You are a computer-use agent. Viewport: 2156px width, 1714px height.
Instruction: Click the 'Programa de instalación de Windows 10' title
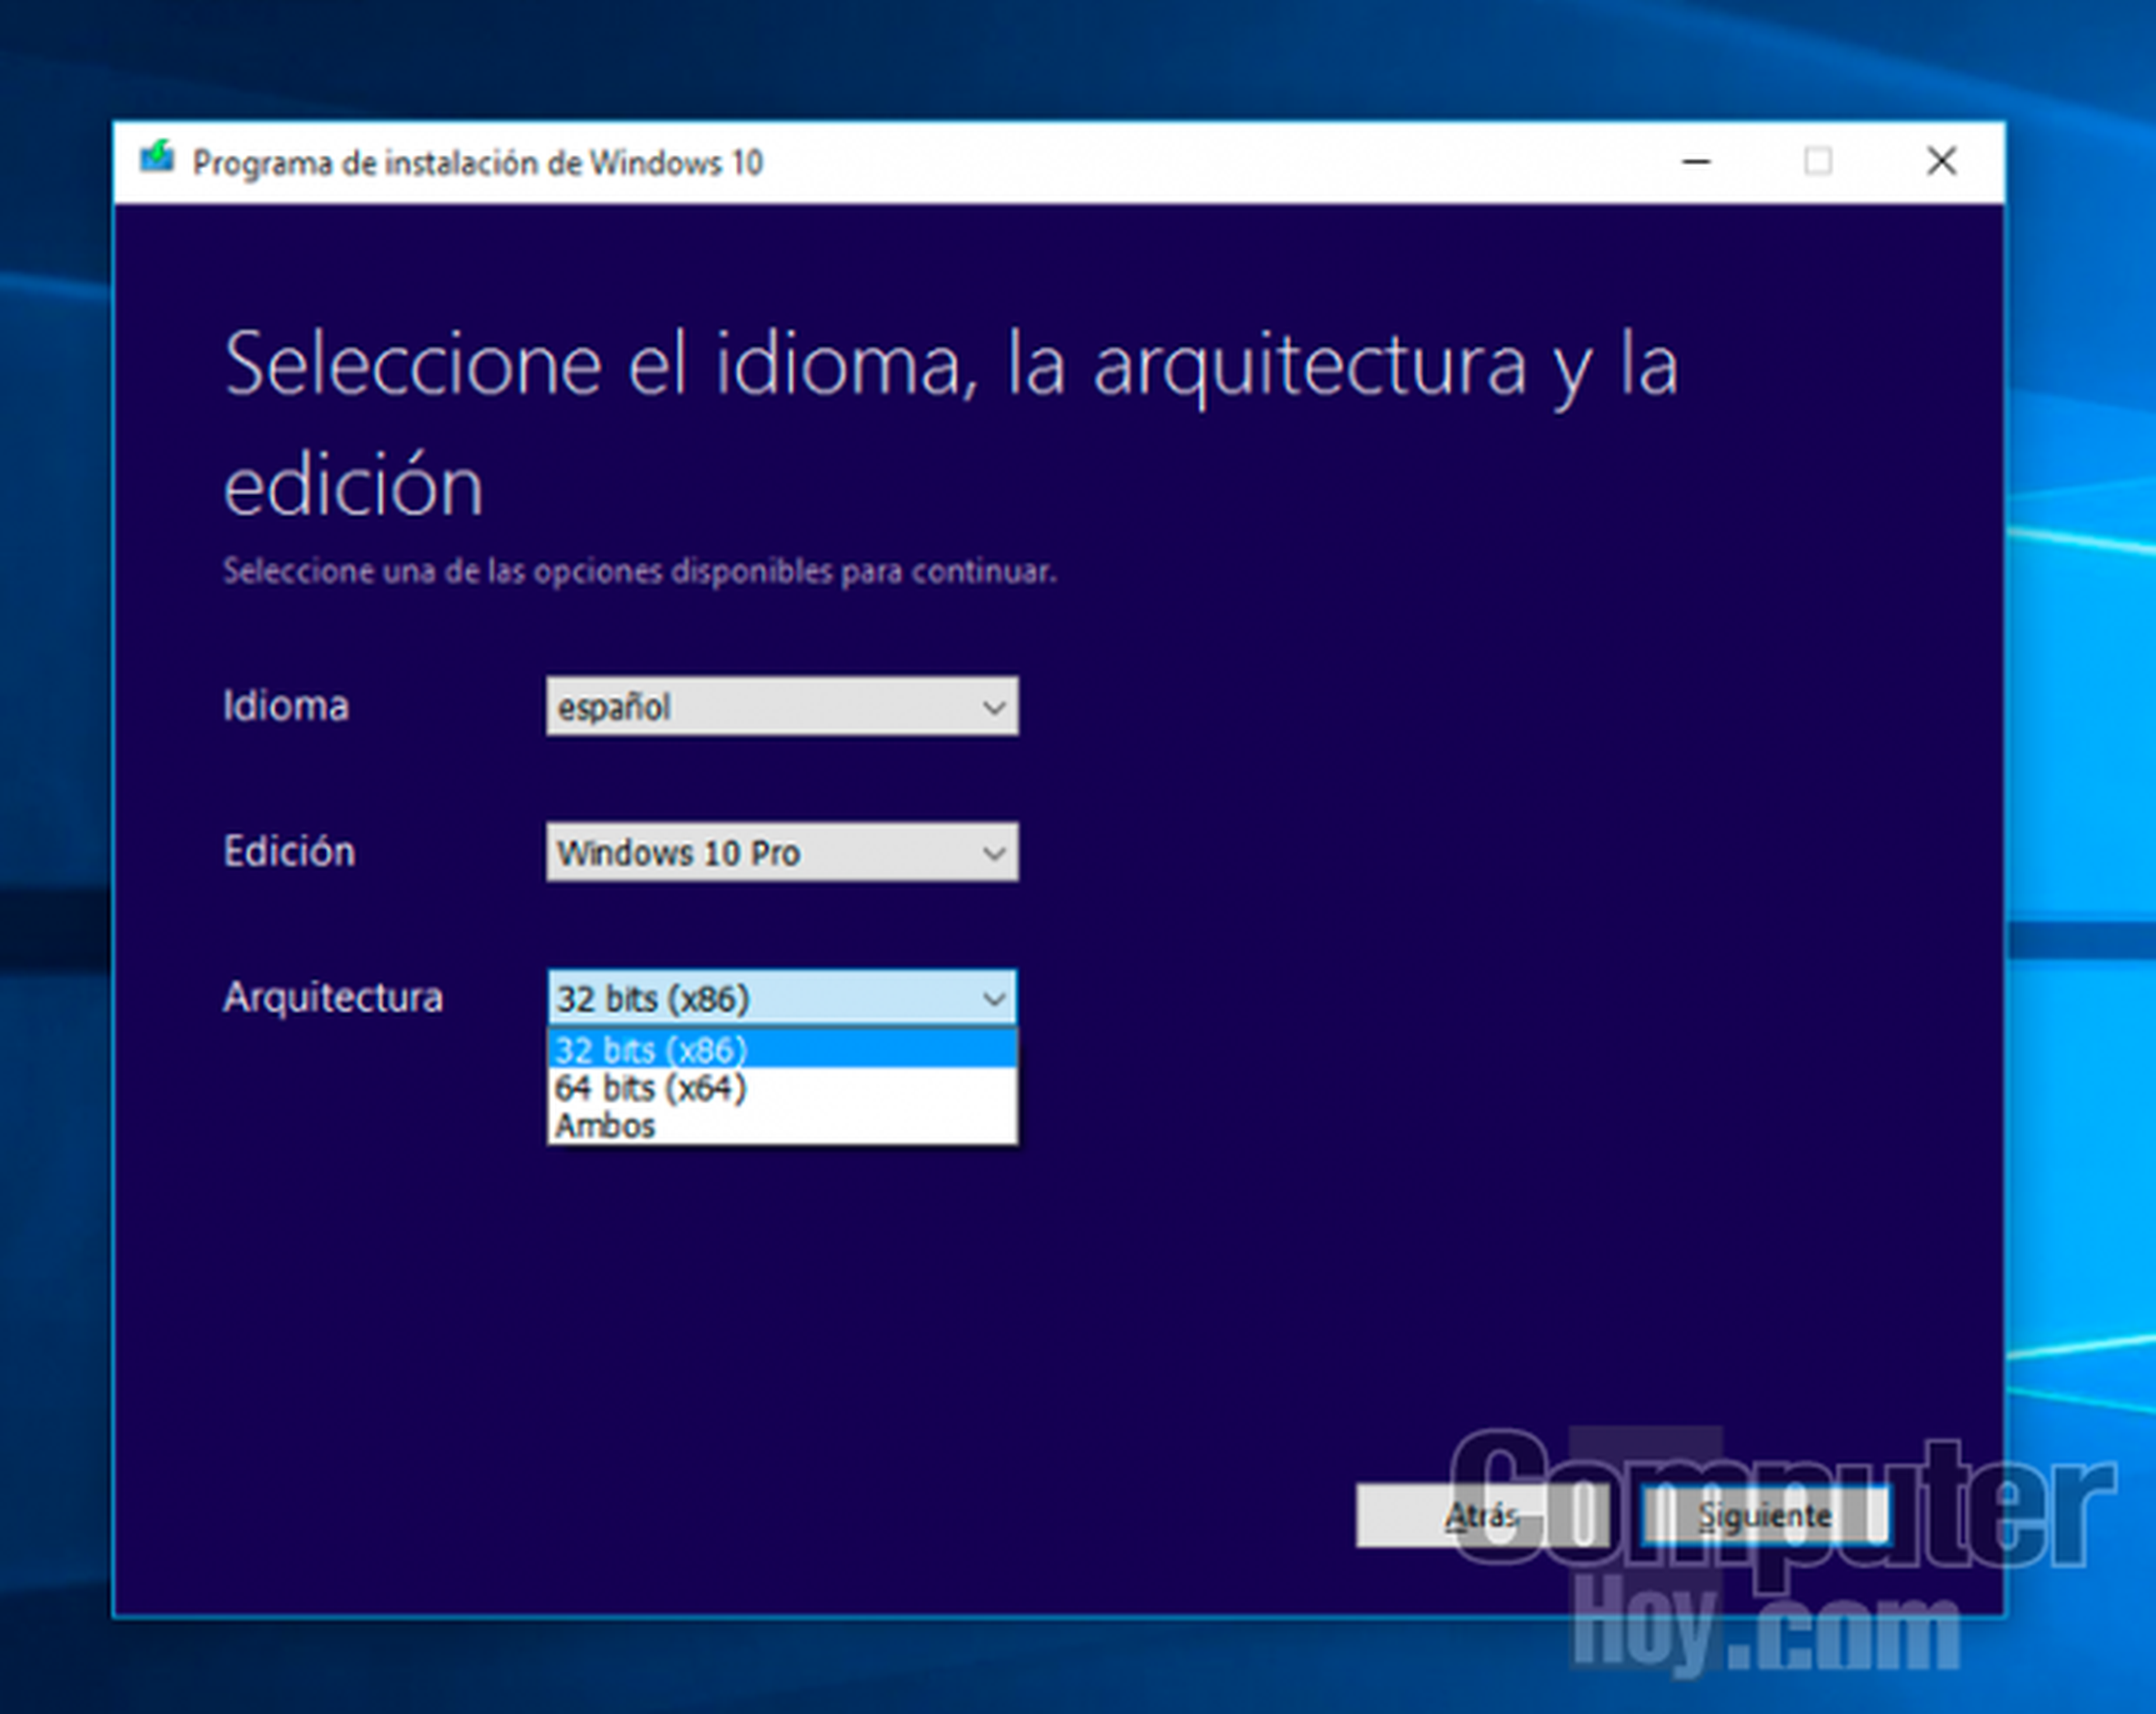pos(478,163)
